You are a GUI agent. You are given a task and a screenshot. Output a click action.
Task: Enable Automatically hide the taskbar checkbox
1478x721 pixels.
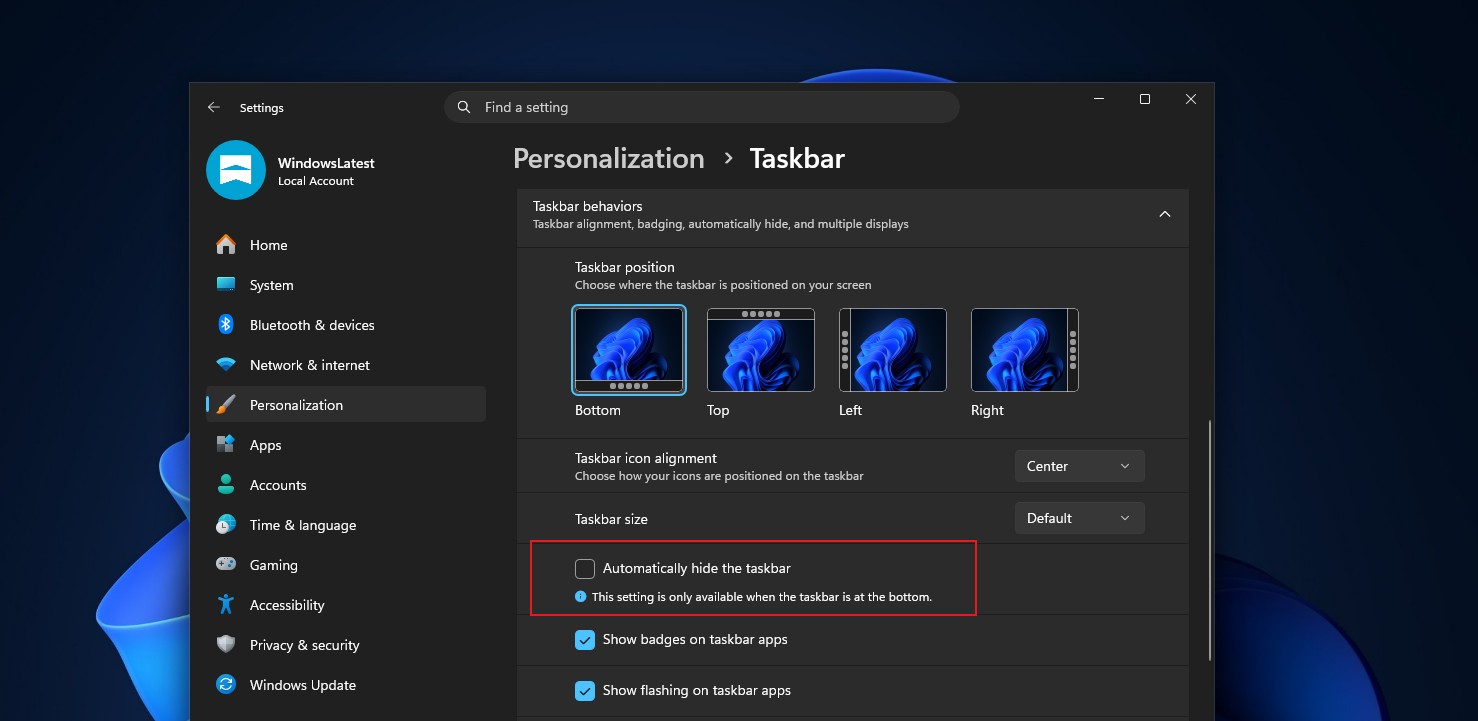coord(585,569)
